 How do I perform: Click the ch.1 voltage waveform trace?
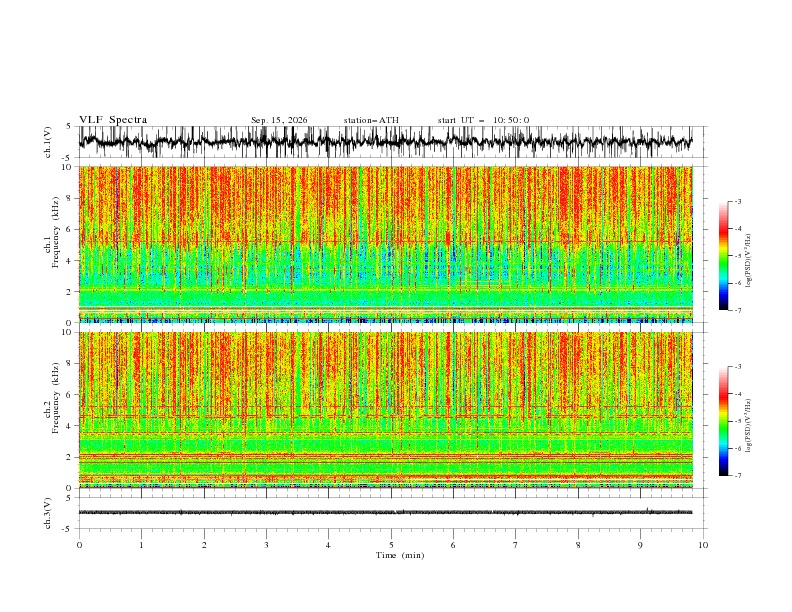point(385,142)
